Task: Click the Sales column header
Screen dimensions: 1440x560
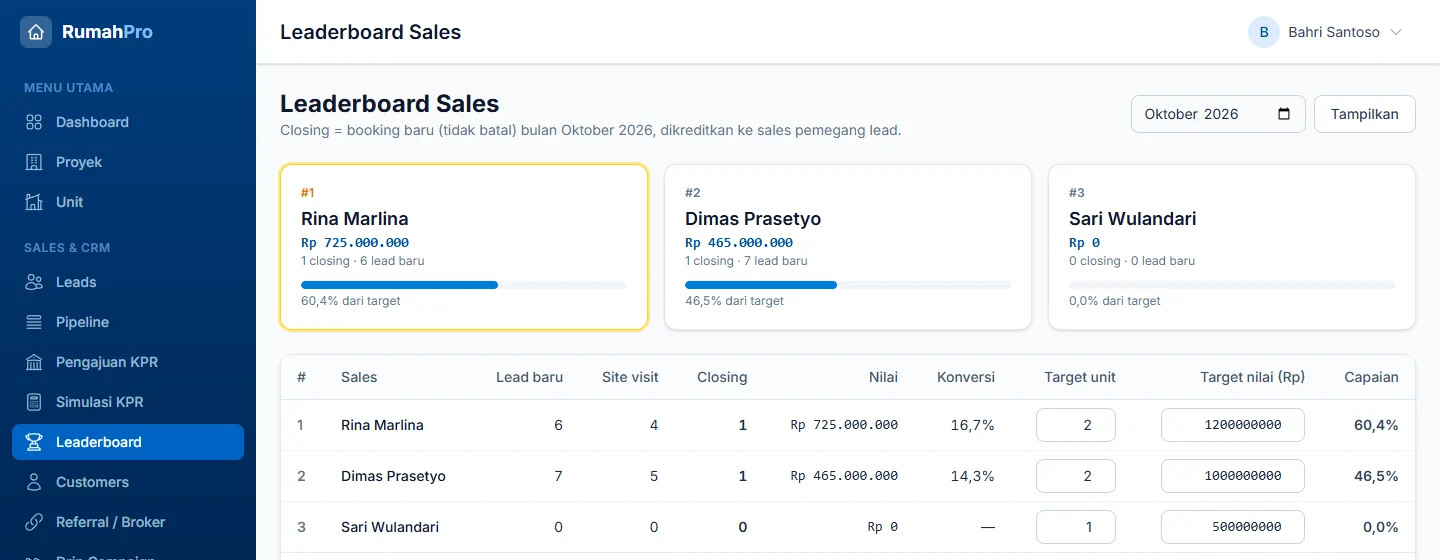Action: 359,377
